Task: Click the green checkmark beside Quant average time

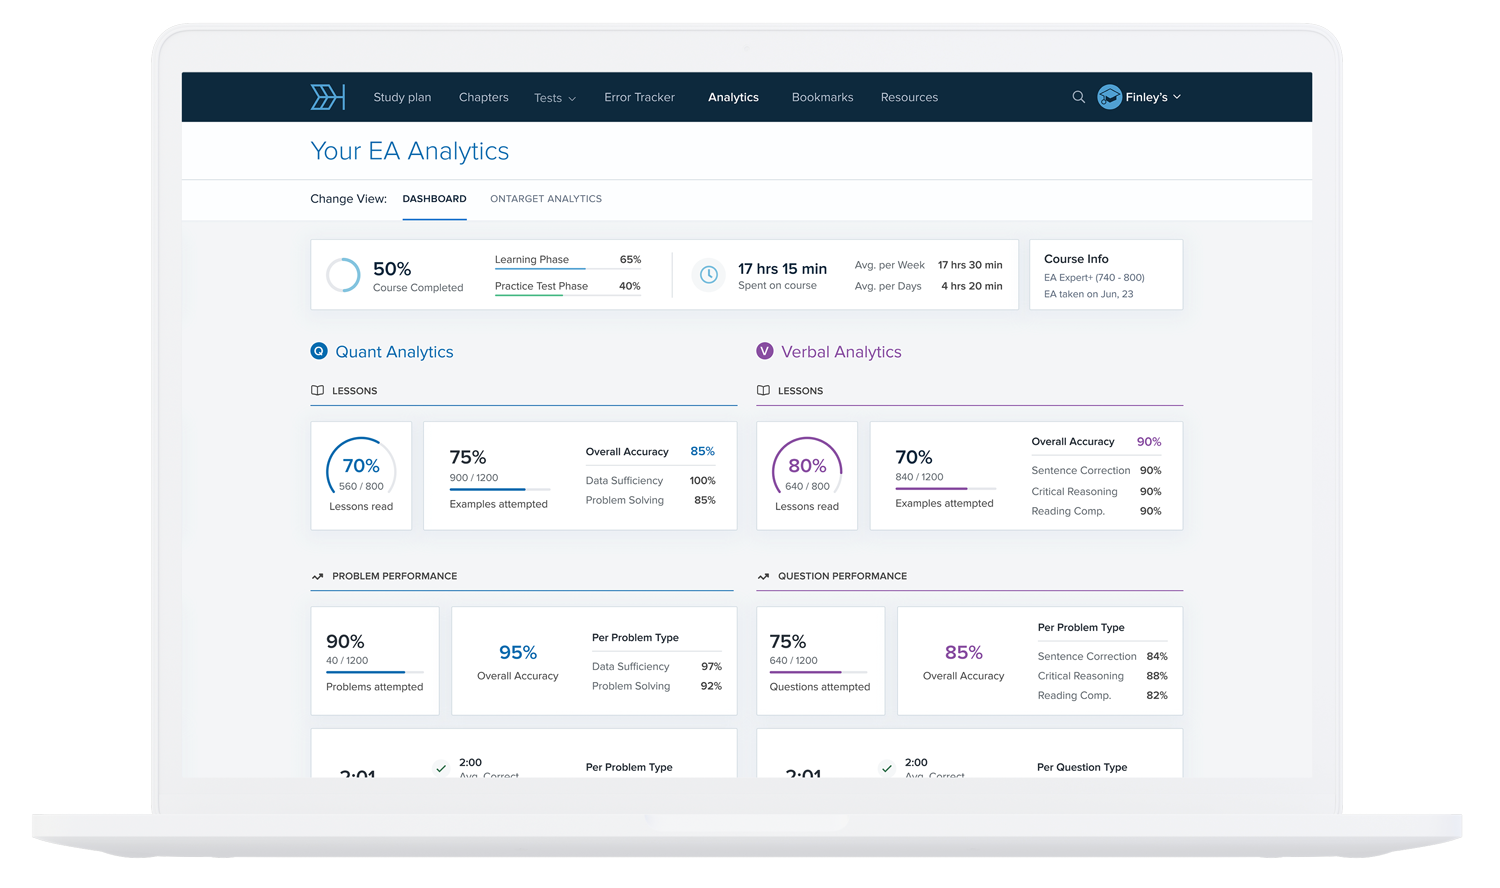Action: [x=441, y=769]
